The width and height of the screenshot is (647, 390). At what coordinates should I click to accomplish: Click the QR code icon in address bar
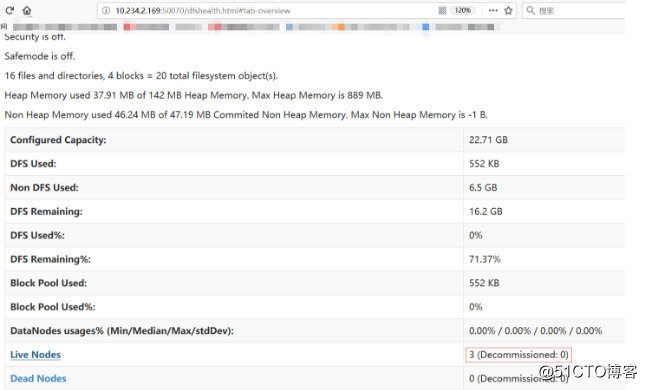[442, 11]
